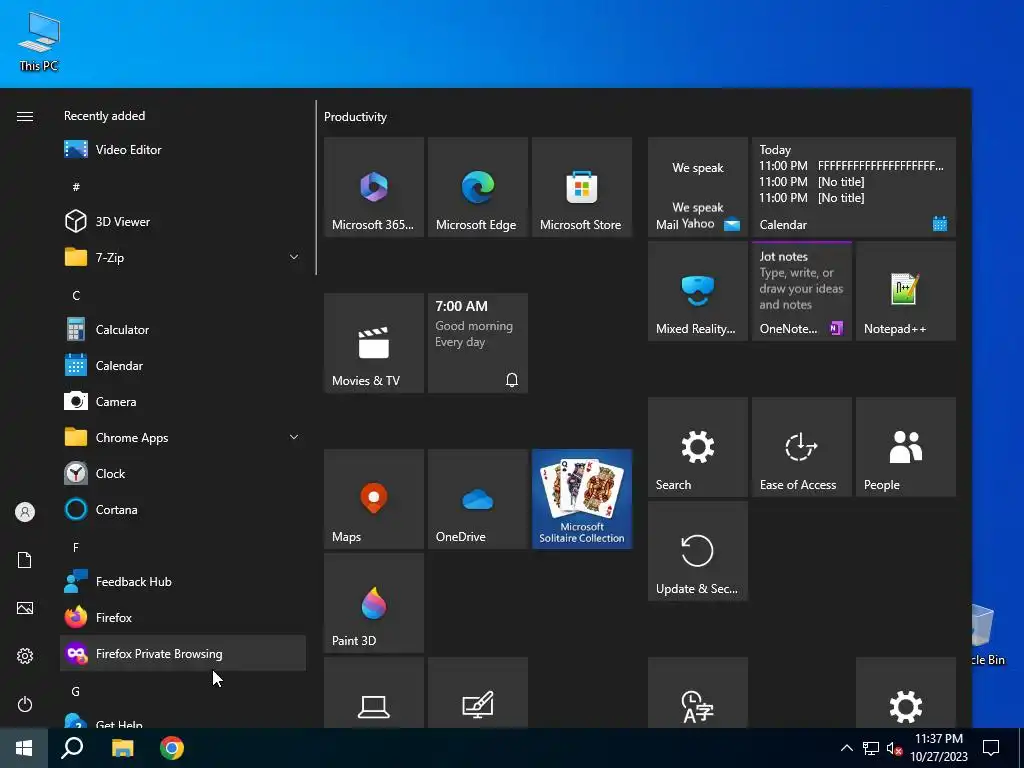Jump to apps via the # letter header
1024x768 pixels.
coord(76,187)
